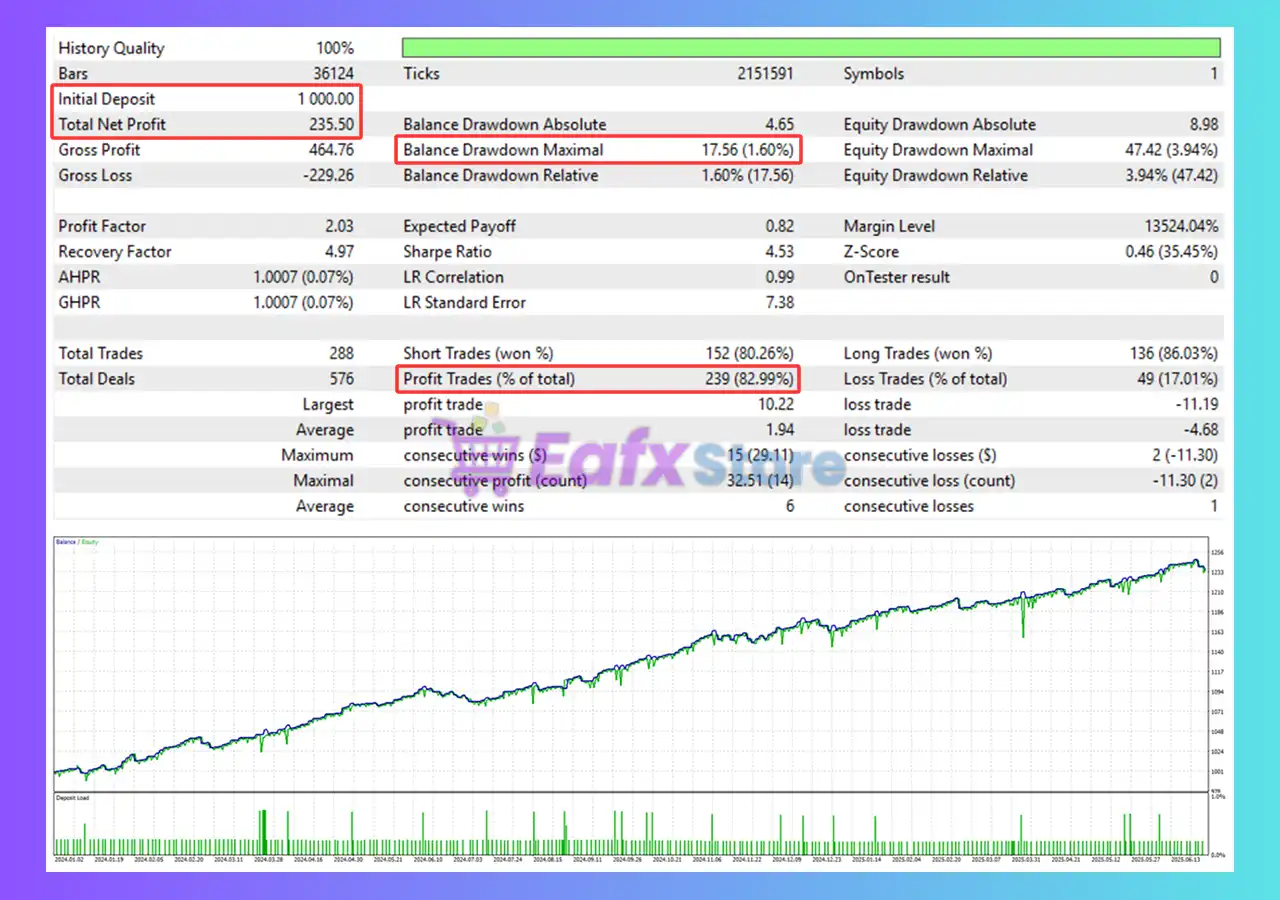Click the Equity Drawdown Maximal value
This screenshot has width=1280, height=900.
point(1171,150)
